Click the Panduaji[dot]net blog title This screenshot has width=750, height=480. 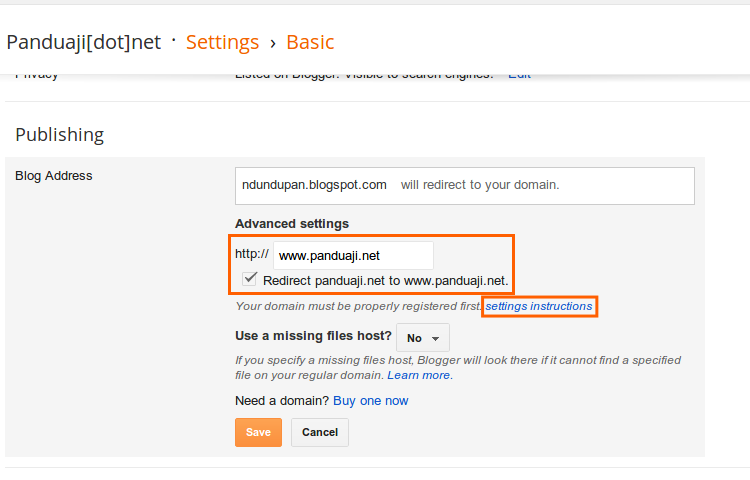(84, 42)
